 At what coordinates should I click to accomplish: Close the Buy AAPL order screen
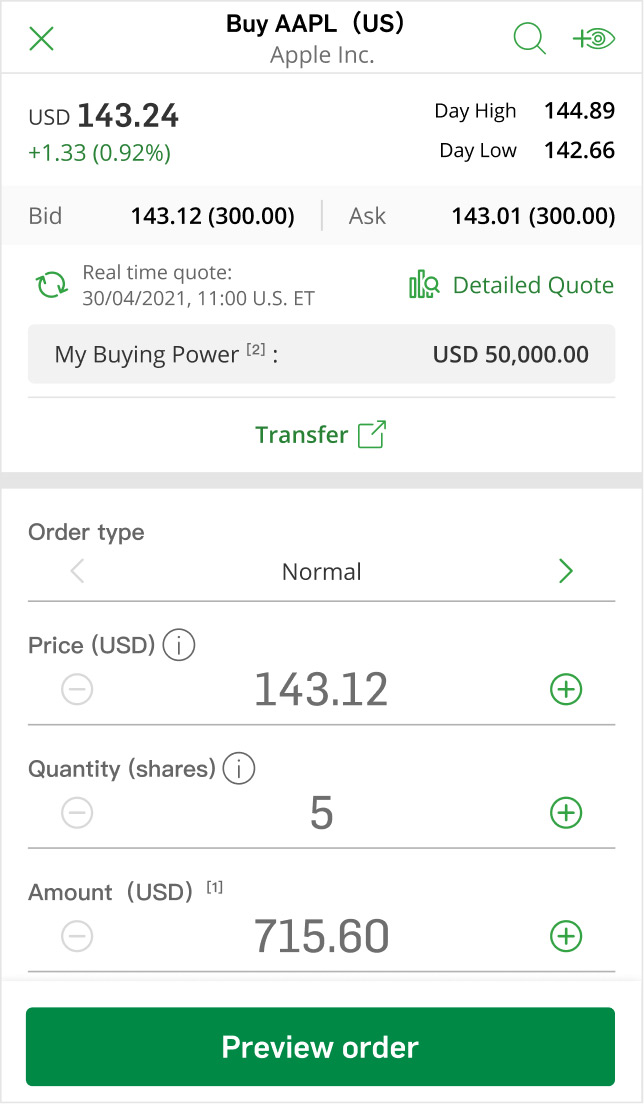pos(42,39)
